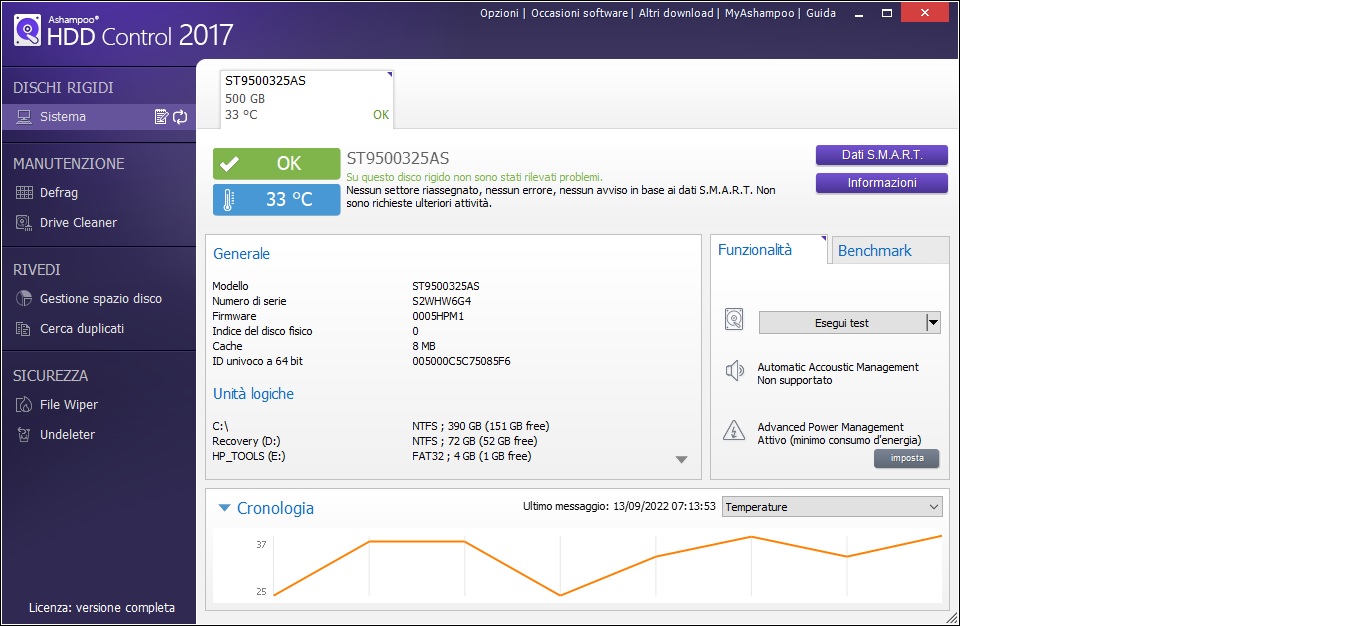Click serial number S2WHW6G4
The image size is (1366, 626).
pyautogui.click(x=441, y=301)
